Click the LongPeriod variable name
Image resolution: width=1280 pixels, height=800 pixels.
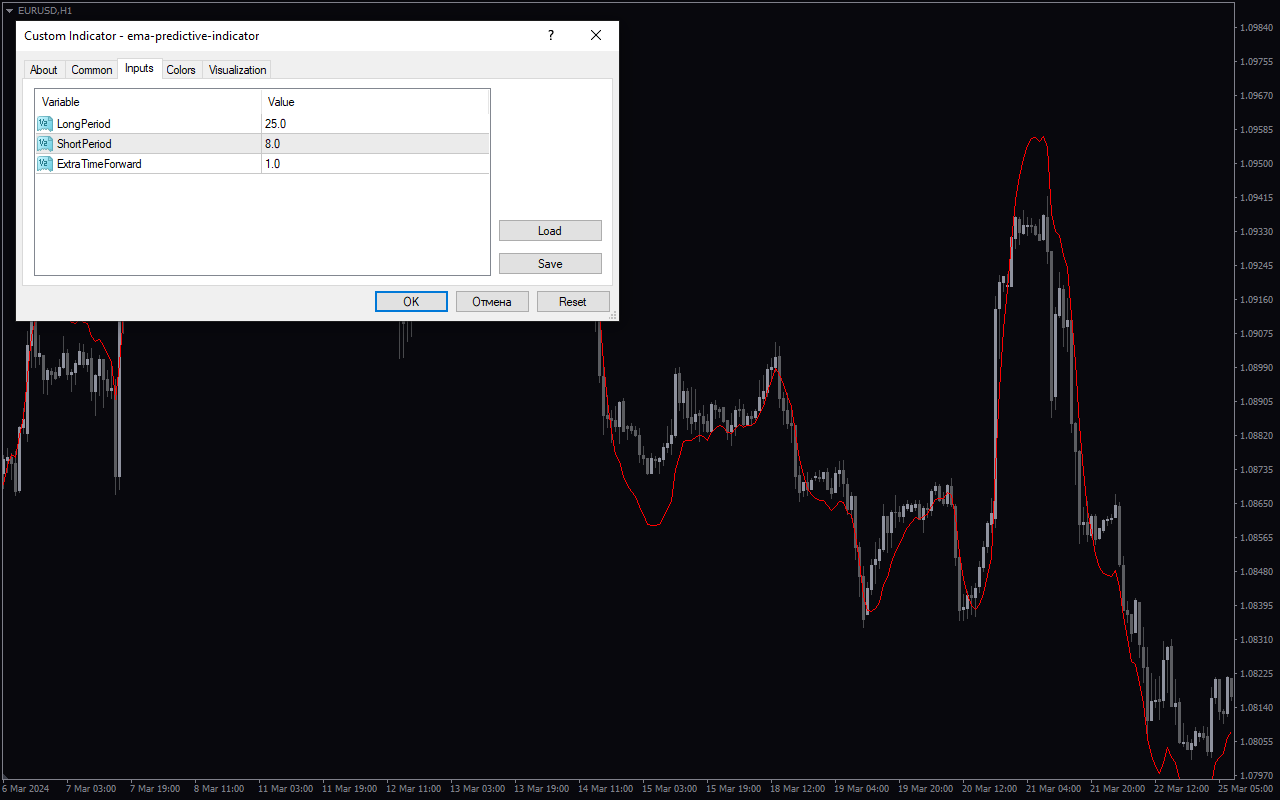point(84,124)
